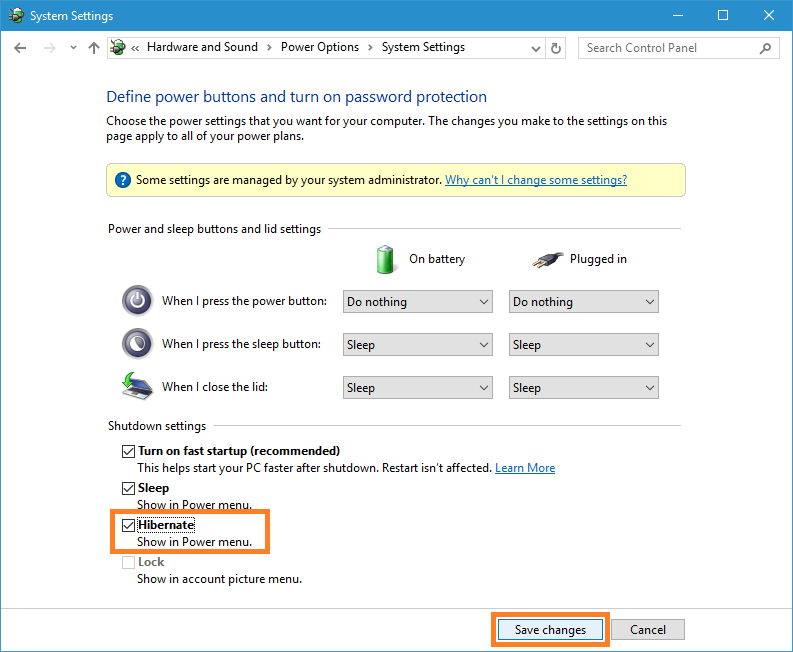Viewport: 793px width, 652px height.
Task: Click 'Power and sleep buttons and lid settings' label
Action: point(214,229)
